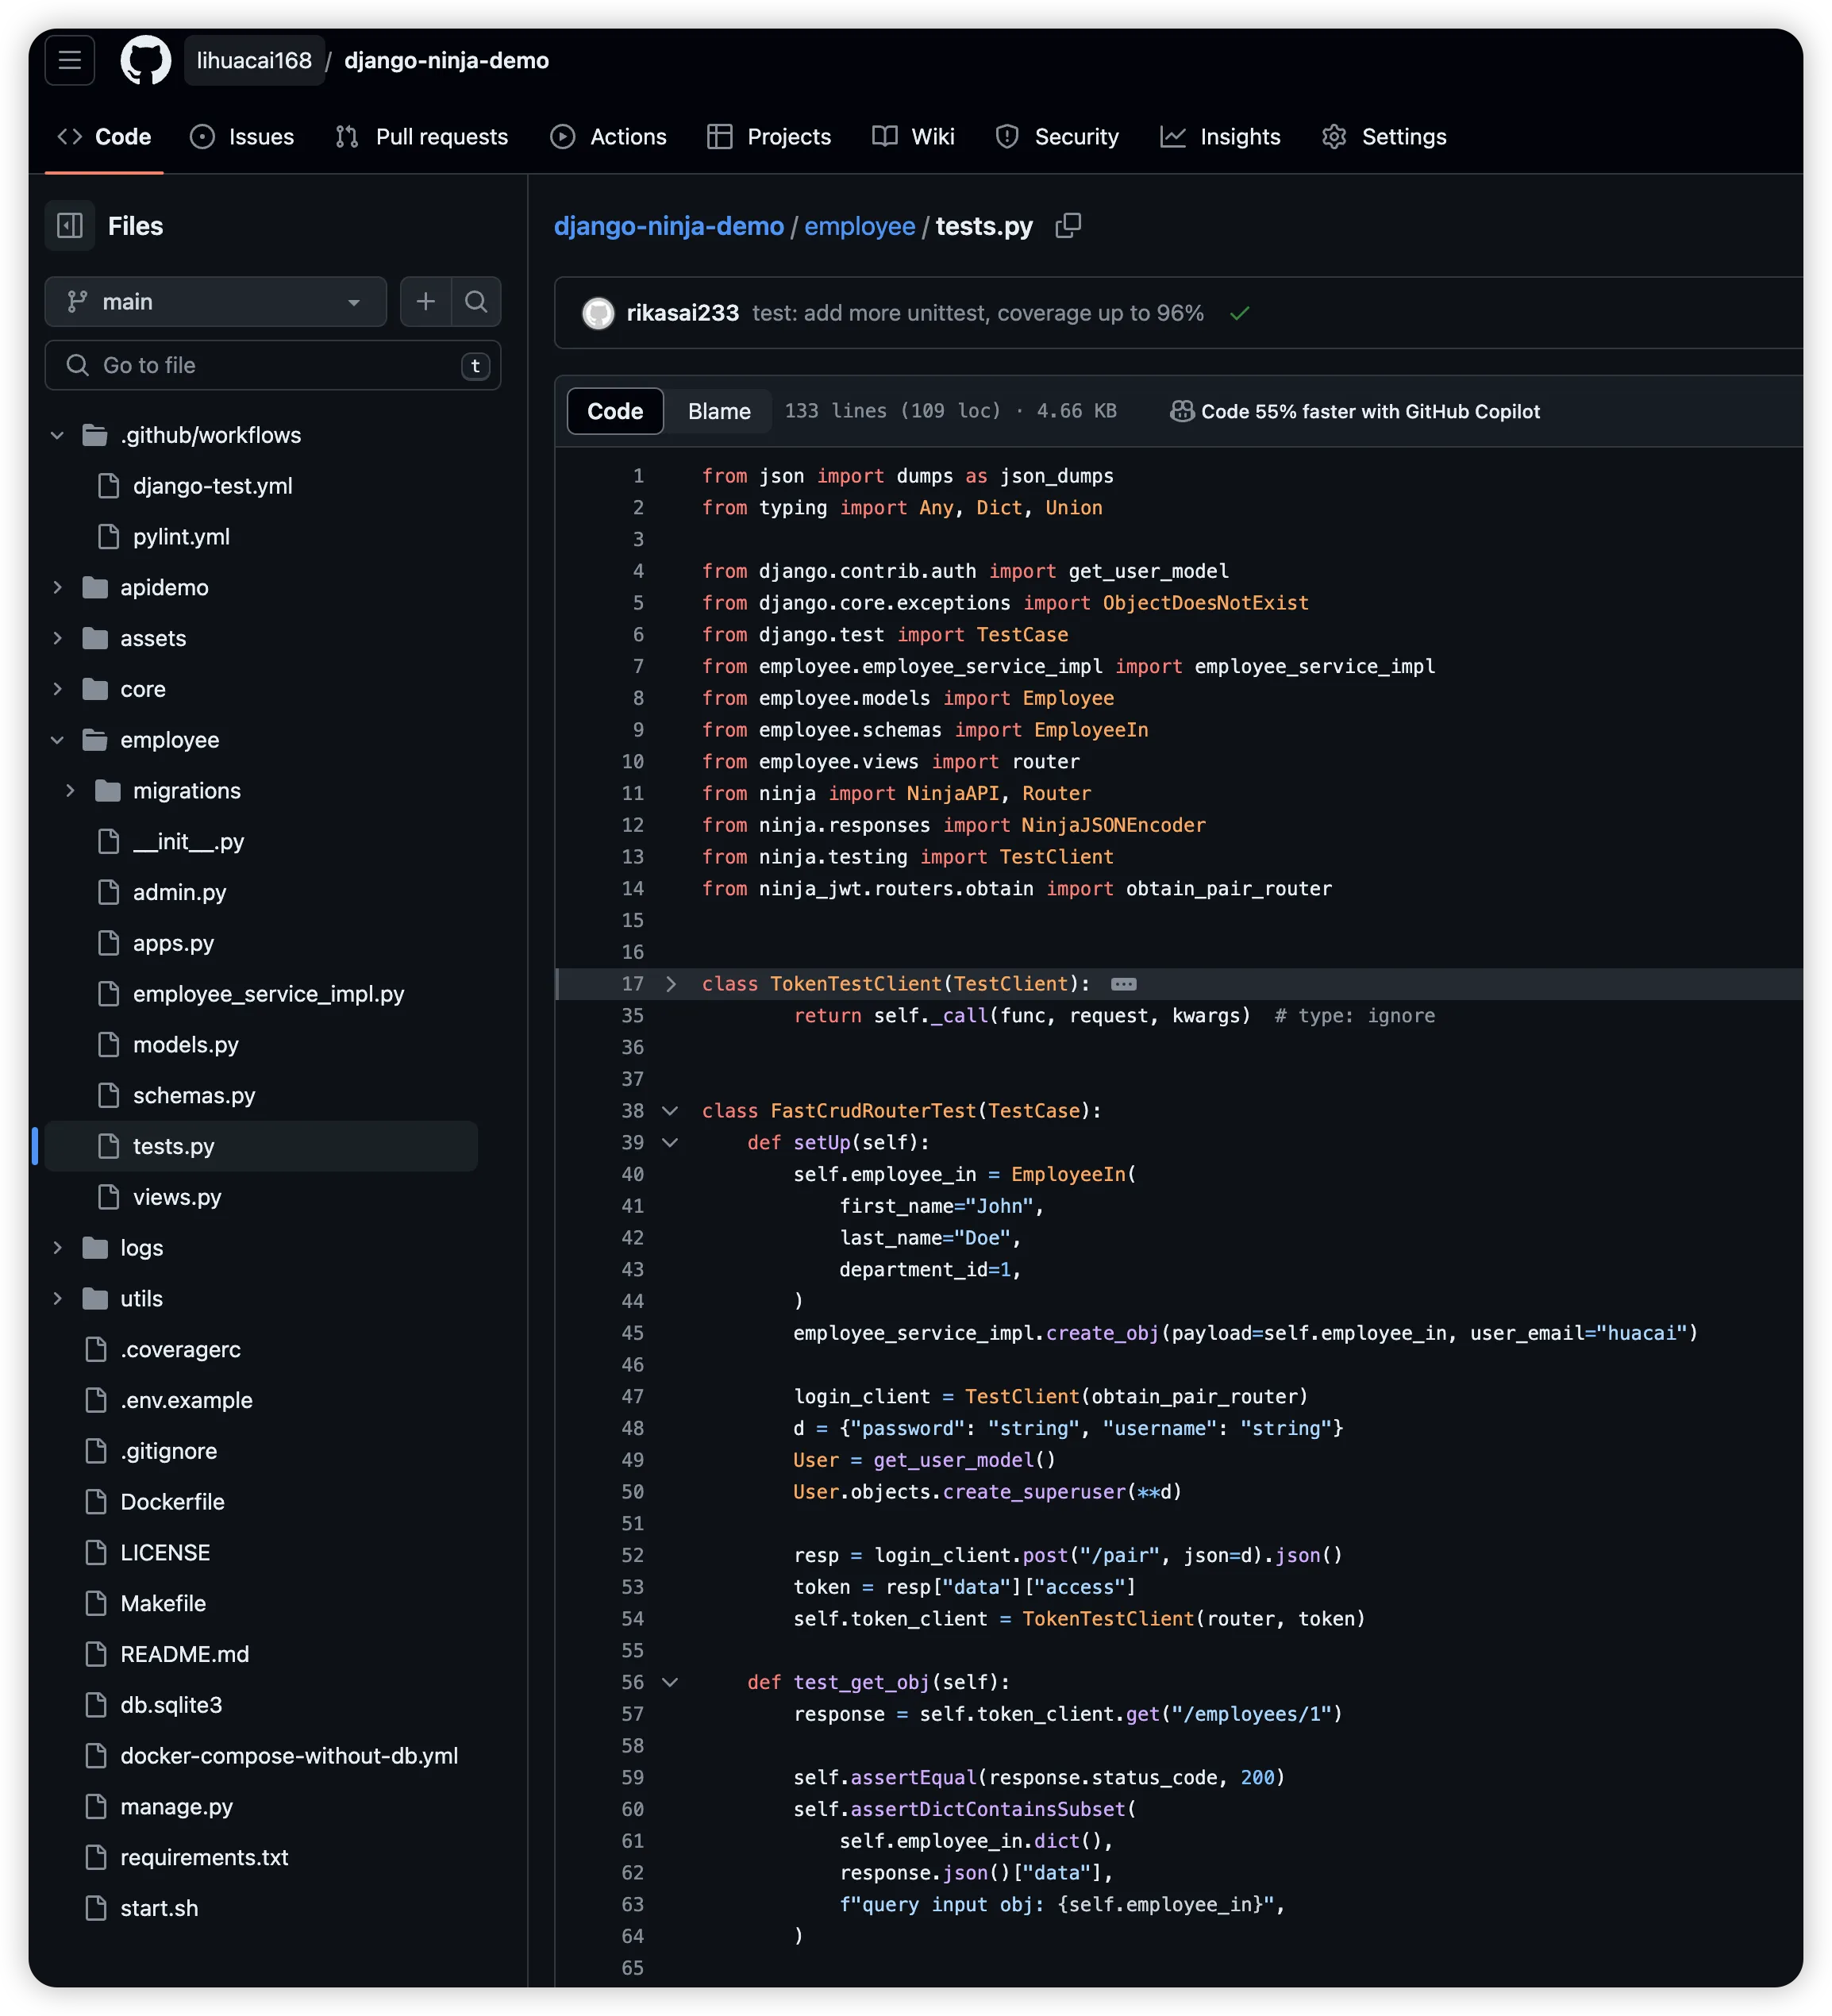This screenshot has height=2016, width=1832.
Task: Unfold the TokenTestClient class on line 17
Action: pyautogui.click(x=671, y=984)
